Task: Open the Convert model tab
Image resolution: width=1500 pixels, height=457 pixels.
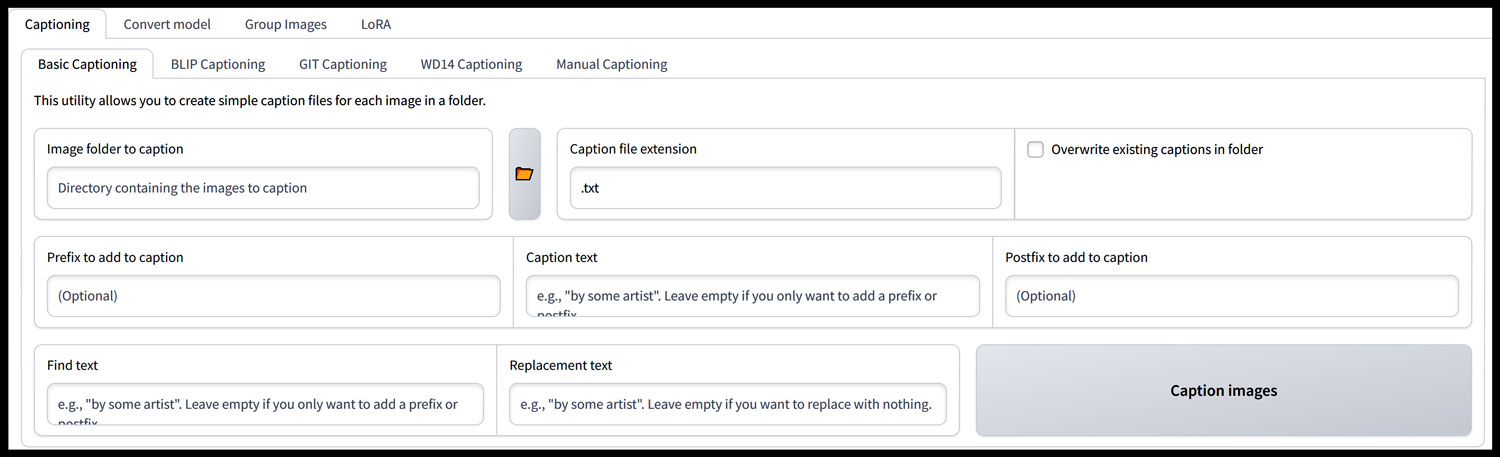Action: [167, 24]
